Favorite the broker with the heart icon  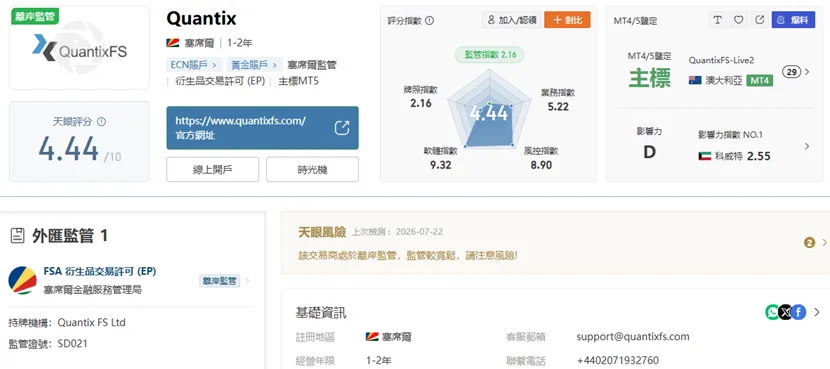(x=738, y=20)
